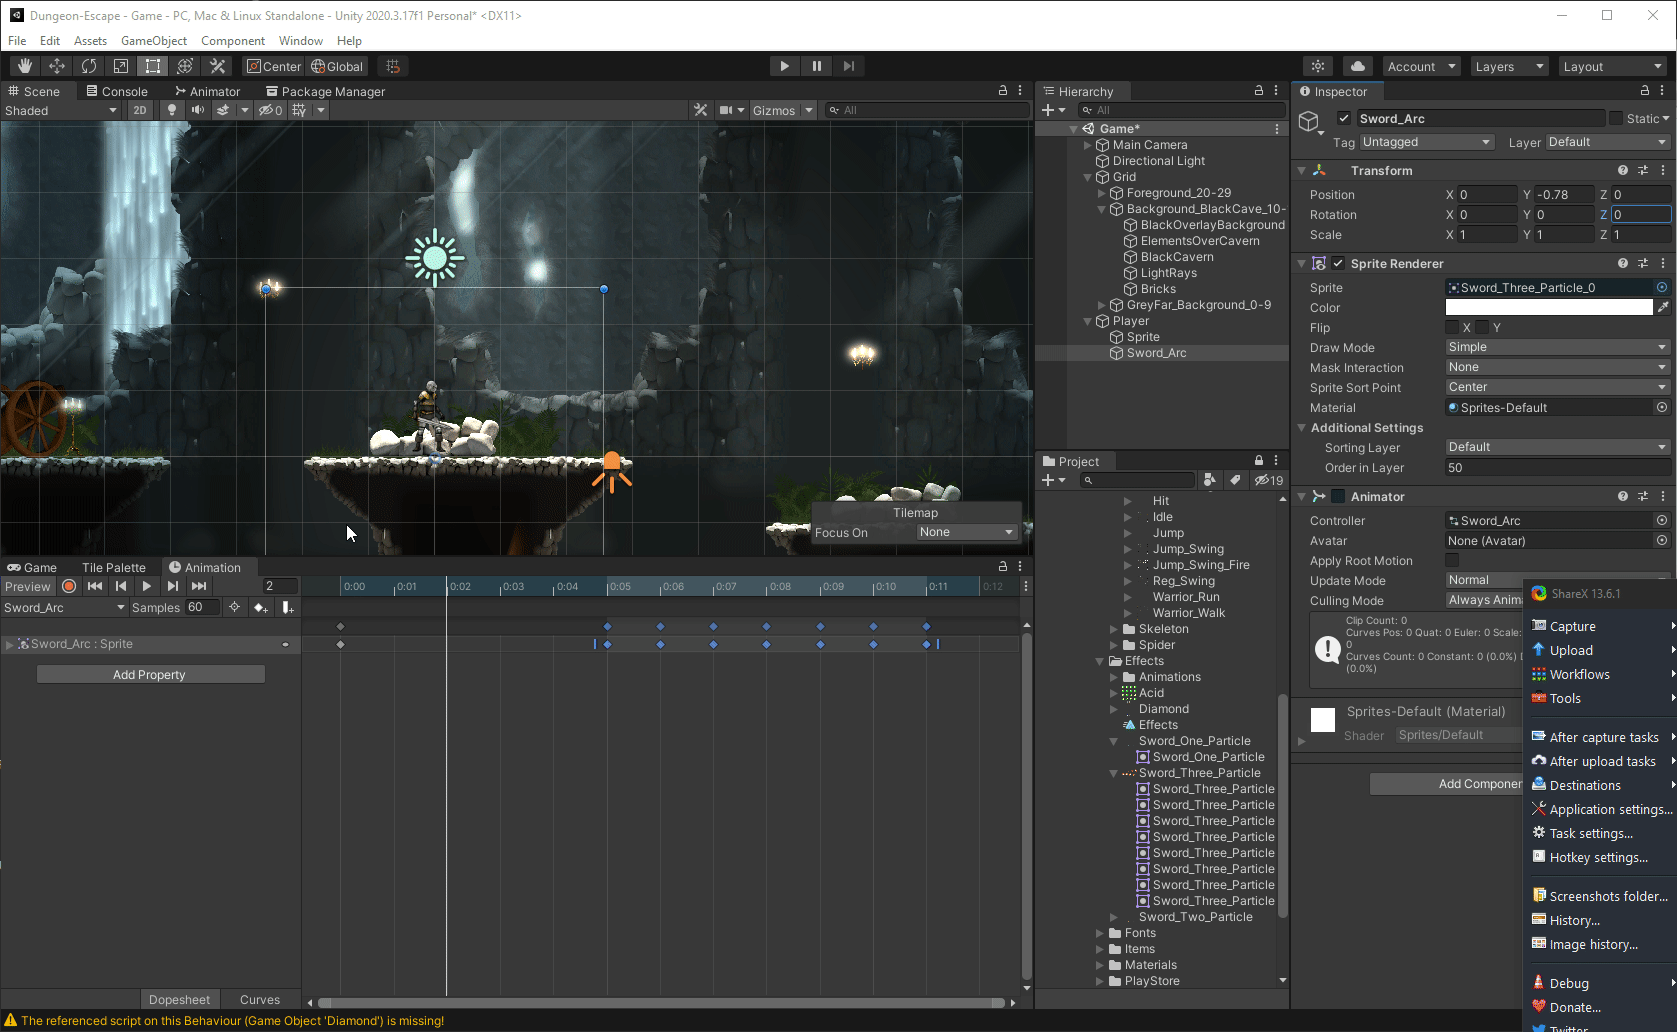Open the GameObject menu
This screenshot has width=1677, height=1032.
point(153,41)
